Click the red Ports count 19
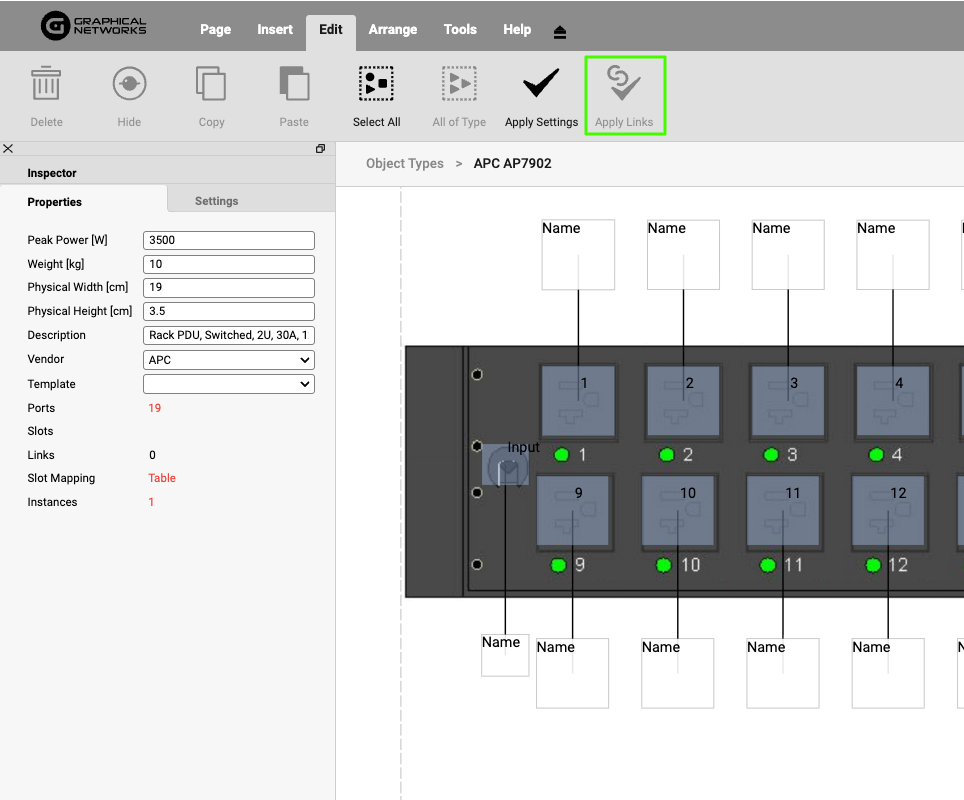This screenshot has width=964, height=800. [x=154, y=408]
